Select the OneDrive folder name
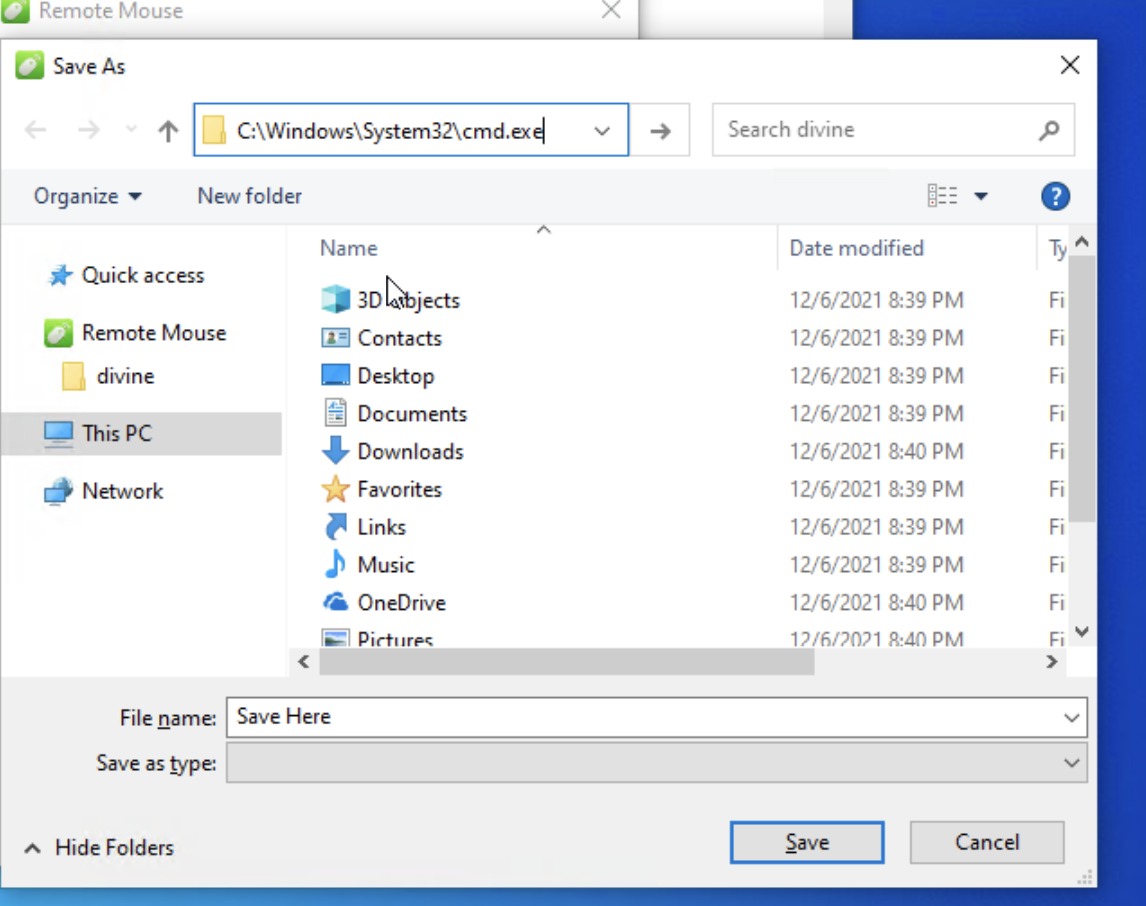This screenshot has width=1146, height=906. [402, 603]
